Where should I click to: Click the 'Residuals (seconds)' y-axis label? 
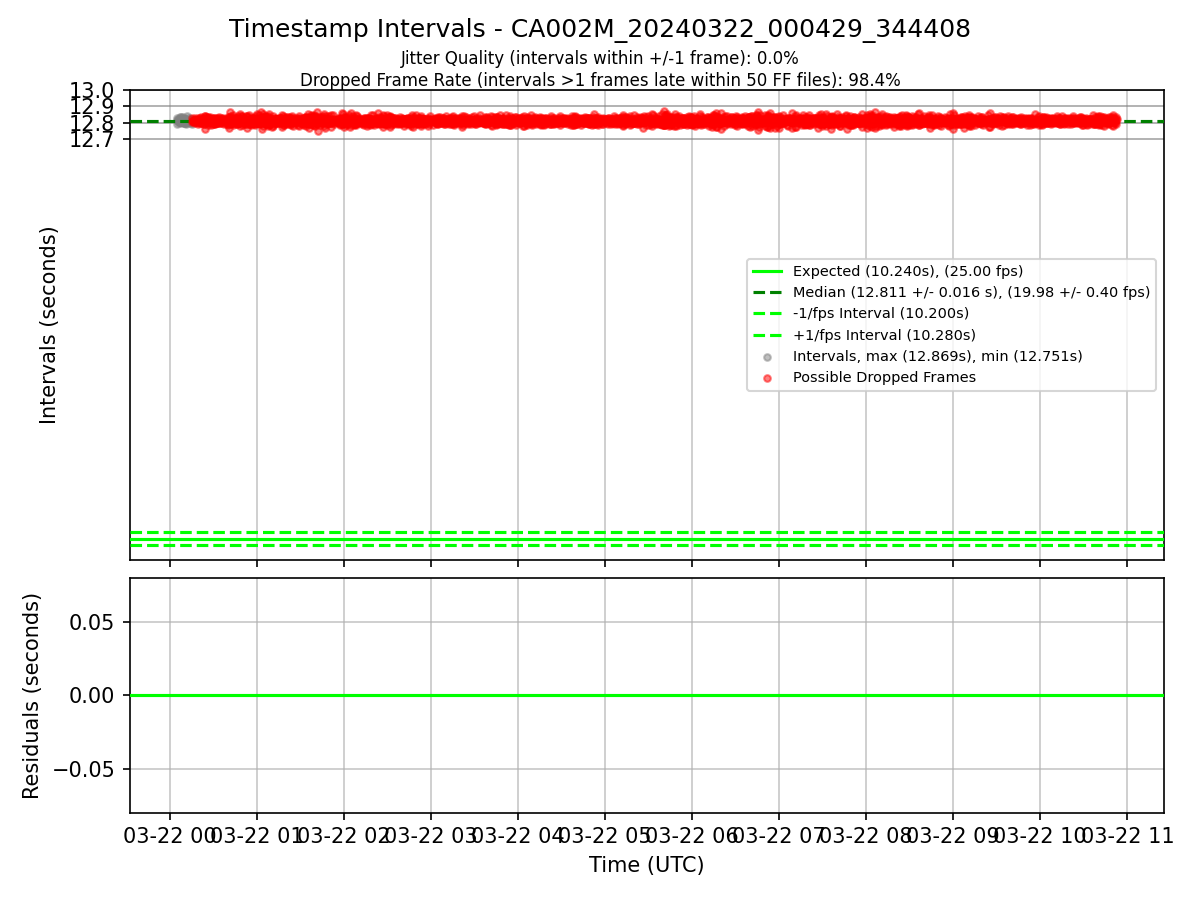(x=32, y=696)
